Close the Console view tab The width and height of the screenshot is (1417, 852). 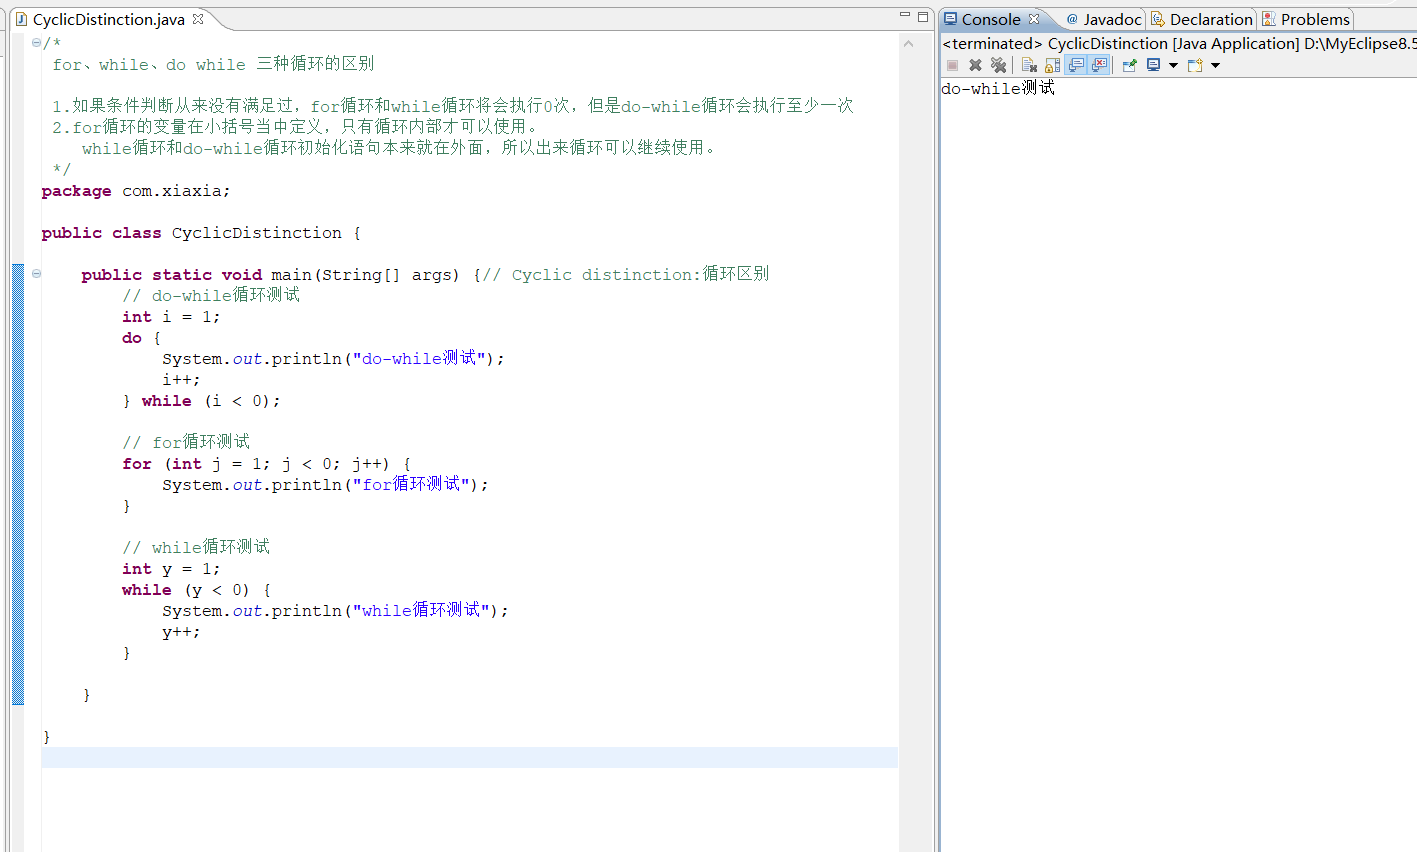point(1034,19)
